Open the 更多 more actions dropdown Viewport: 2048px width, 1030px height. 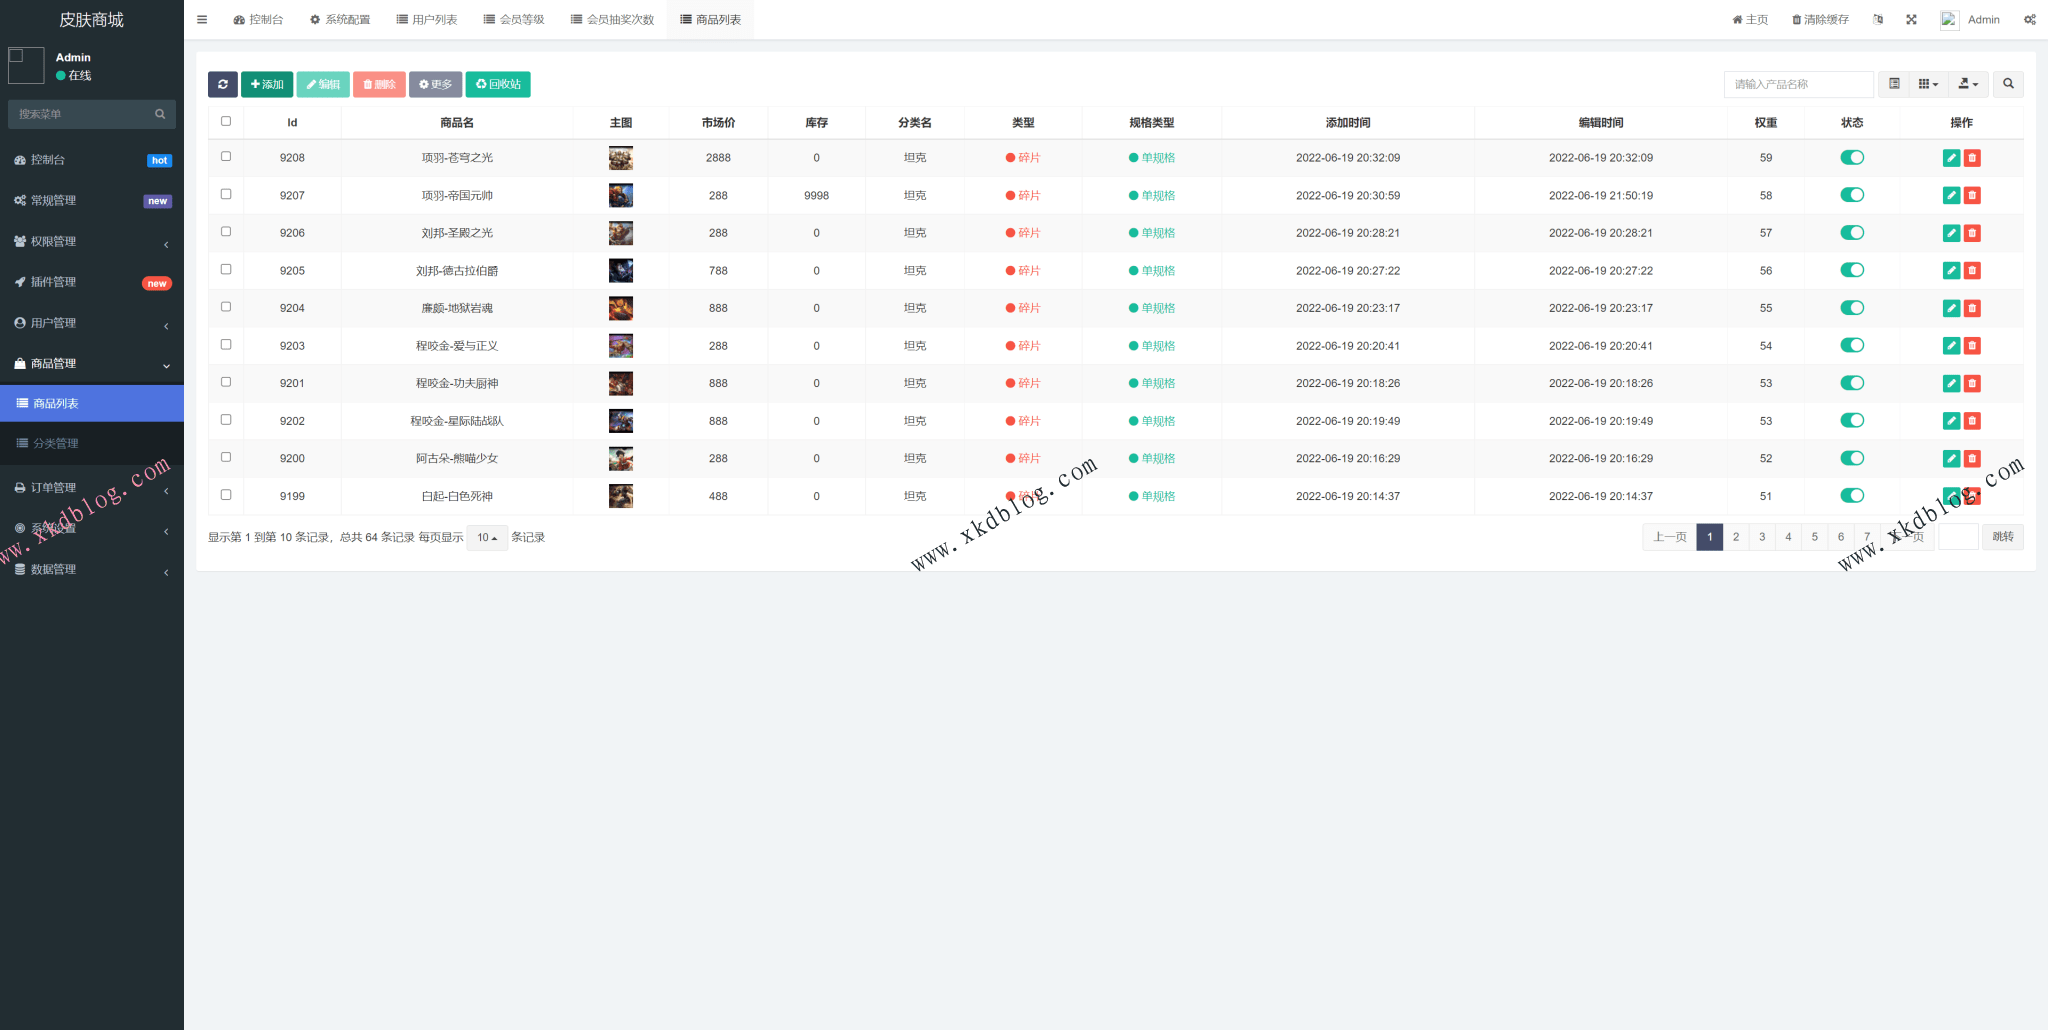click(435, 85)
